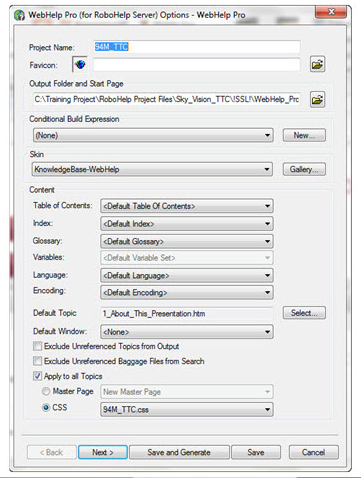Click the Save button
Viewport: 361px width, 478px height.
click(x=256, y=452)
